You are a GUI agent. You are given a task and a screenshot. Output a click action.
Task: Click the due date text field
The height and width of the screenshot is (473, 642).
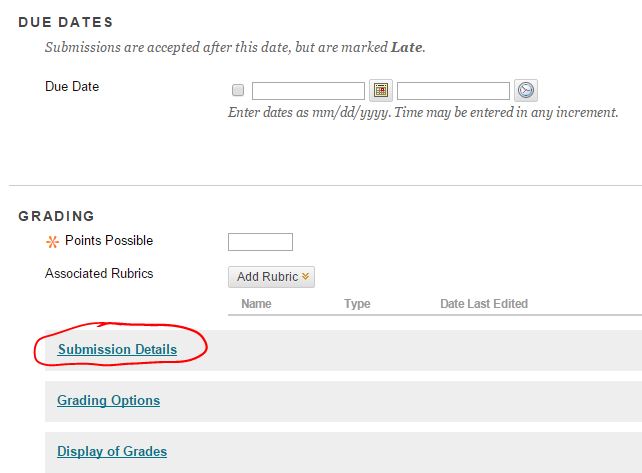pyautogui.click(x=308, y=91)
